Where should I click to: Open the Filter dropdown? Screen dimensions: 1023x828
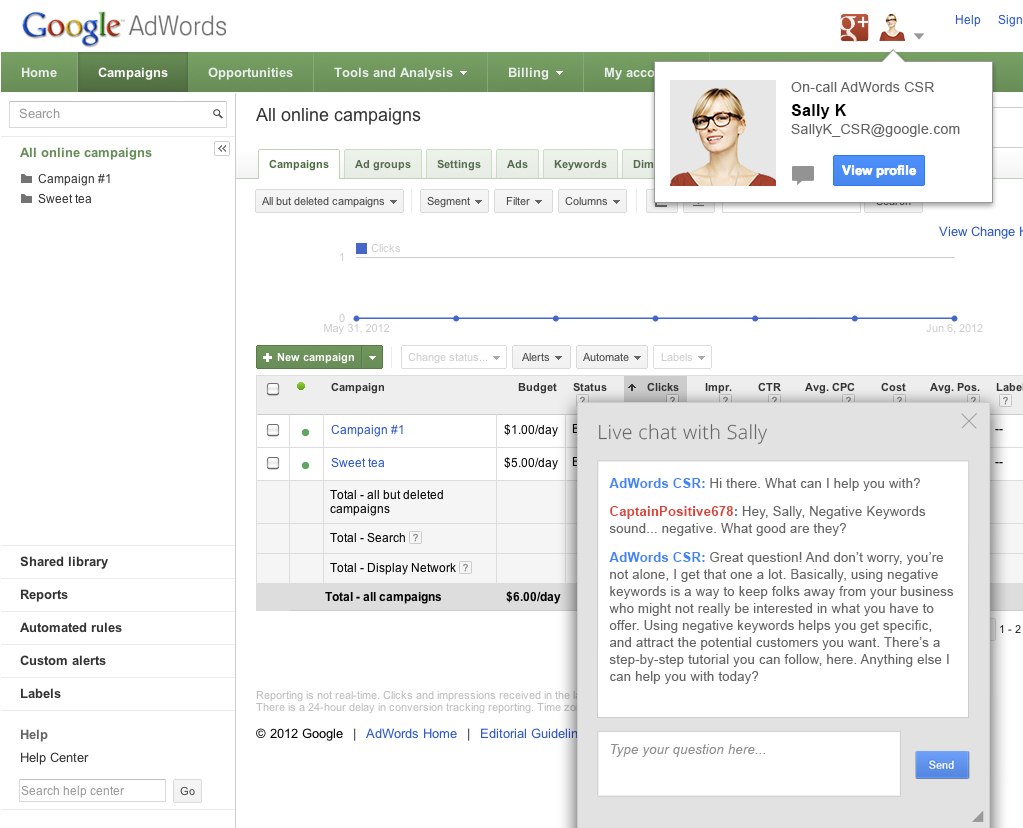coord(524,201)
